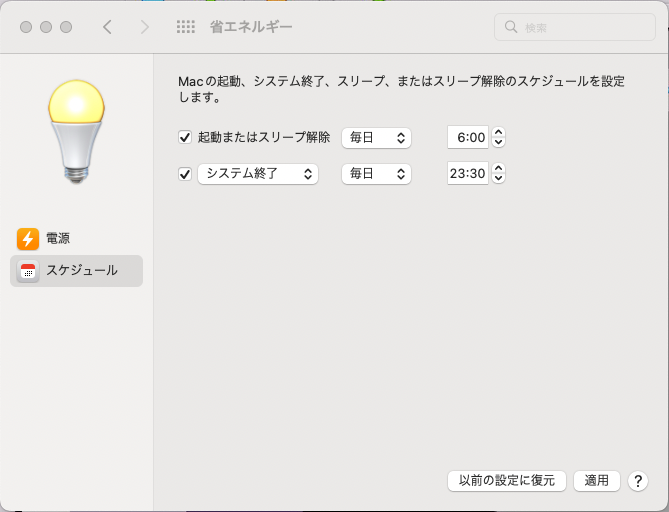Increase the 6:00 time stepper up
This screenshot has width=669, height=512.
(498, 132)
